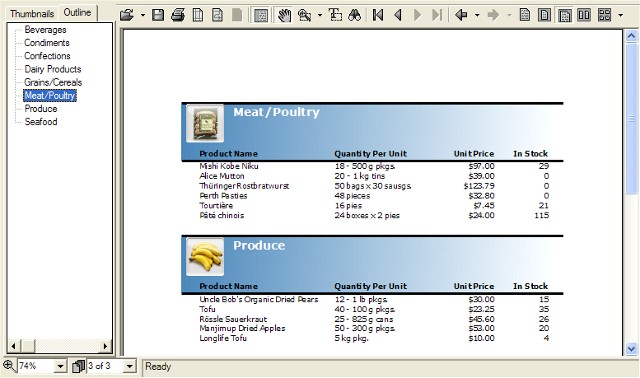Screen dimensions: 640x378
Task: Click the Print icon in toolbar
Action: pyautogui.click(x=178, y=16)
